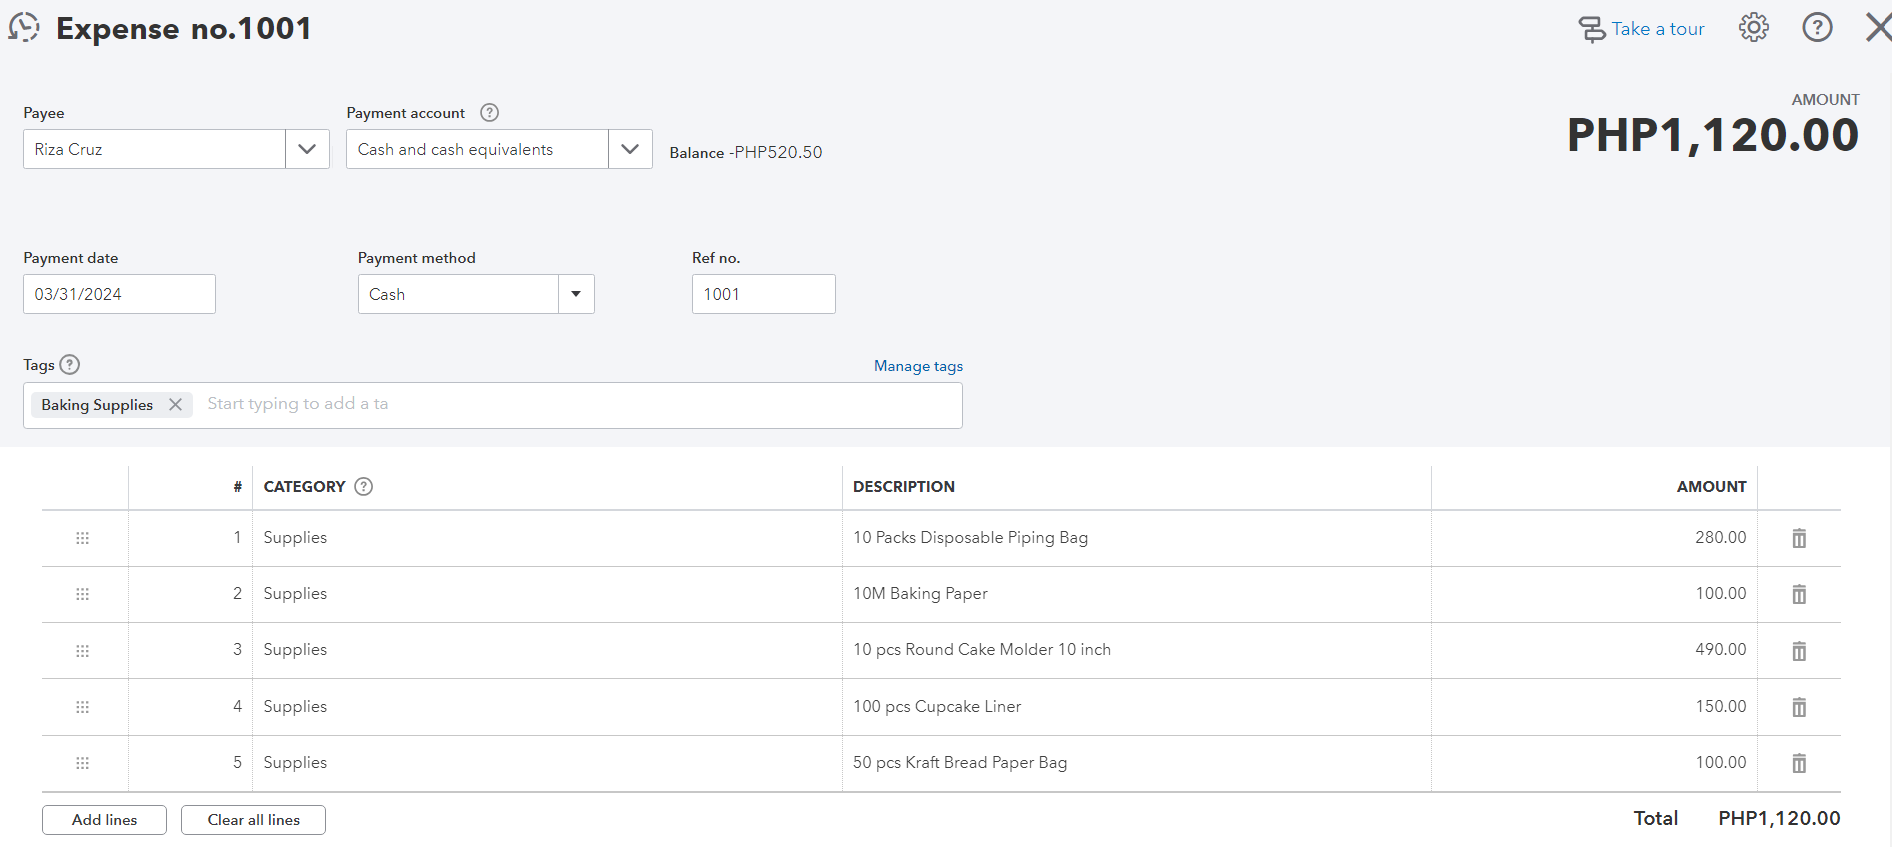Expand the Payment account dropdown
The height and width of the screenshot is (847, 1892).
[x=630, y=149]
